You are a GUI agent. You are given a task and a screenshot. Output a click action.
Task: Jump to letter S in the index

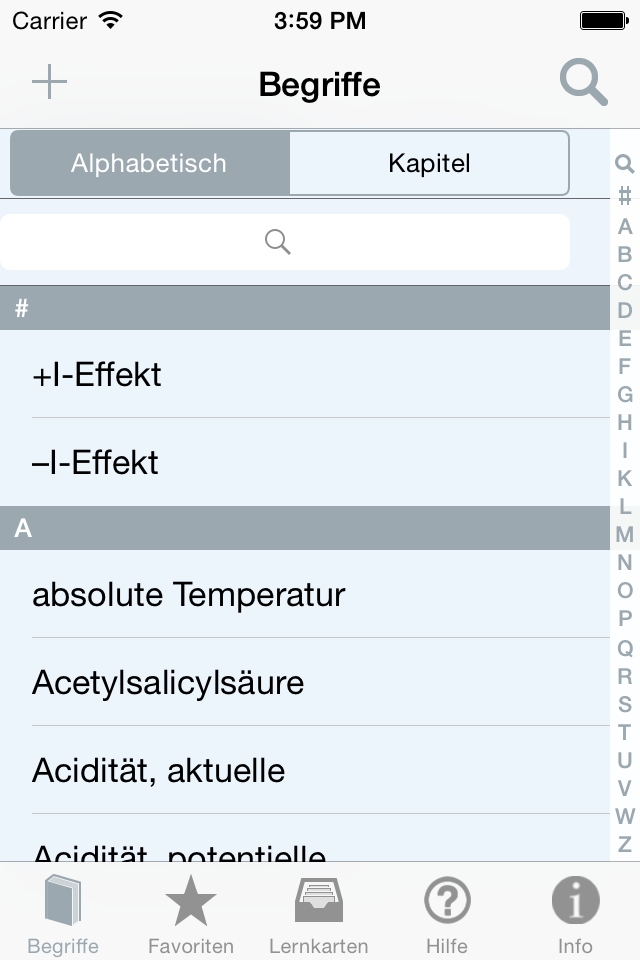click(625, 704)
